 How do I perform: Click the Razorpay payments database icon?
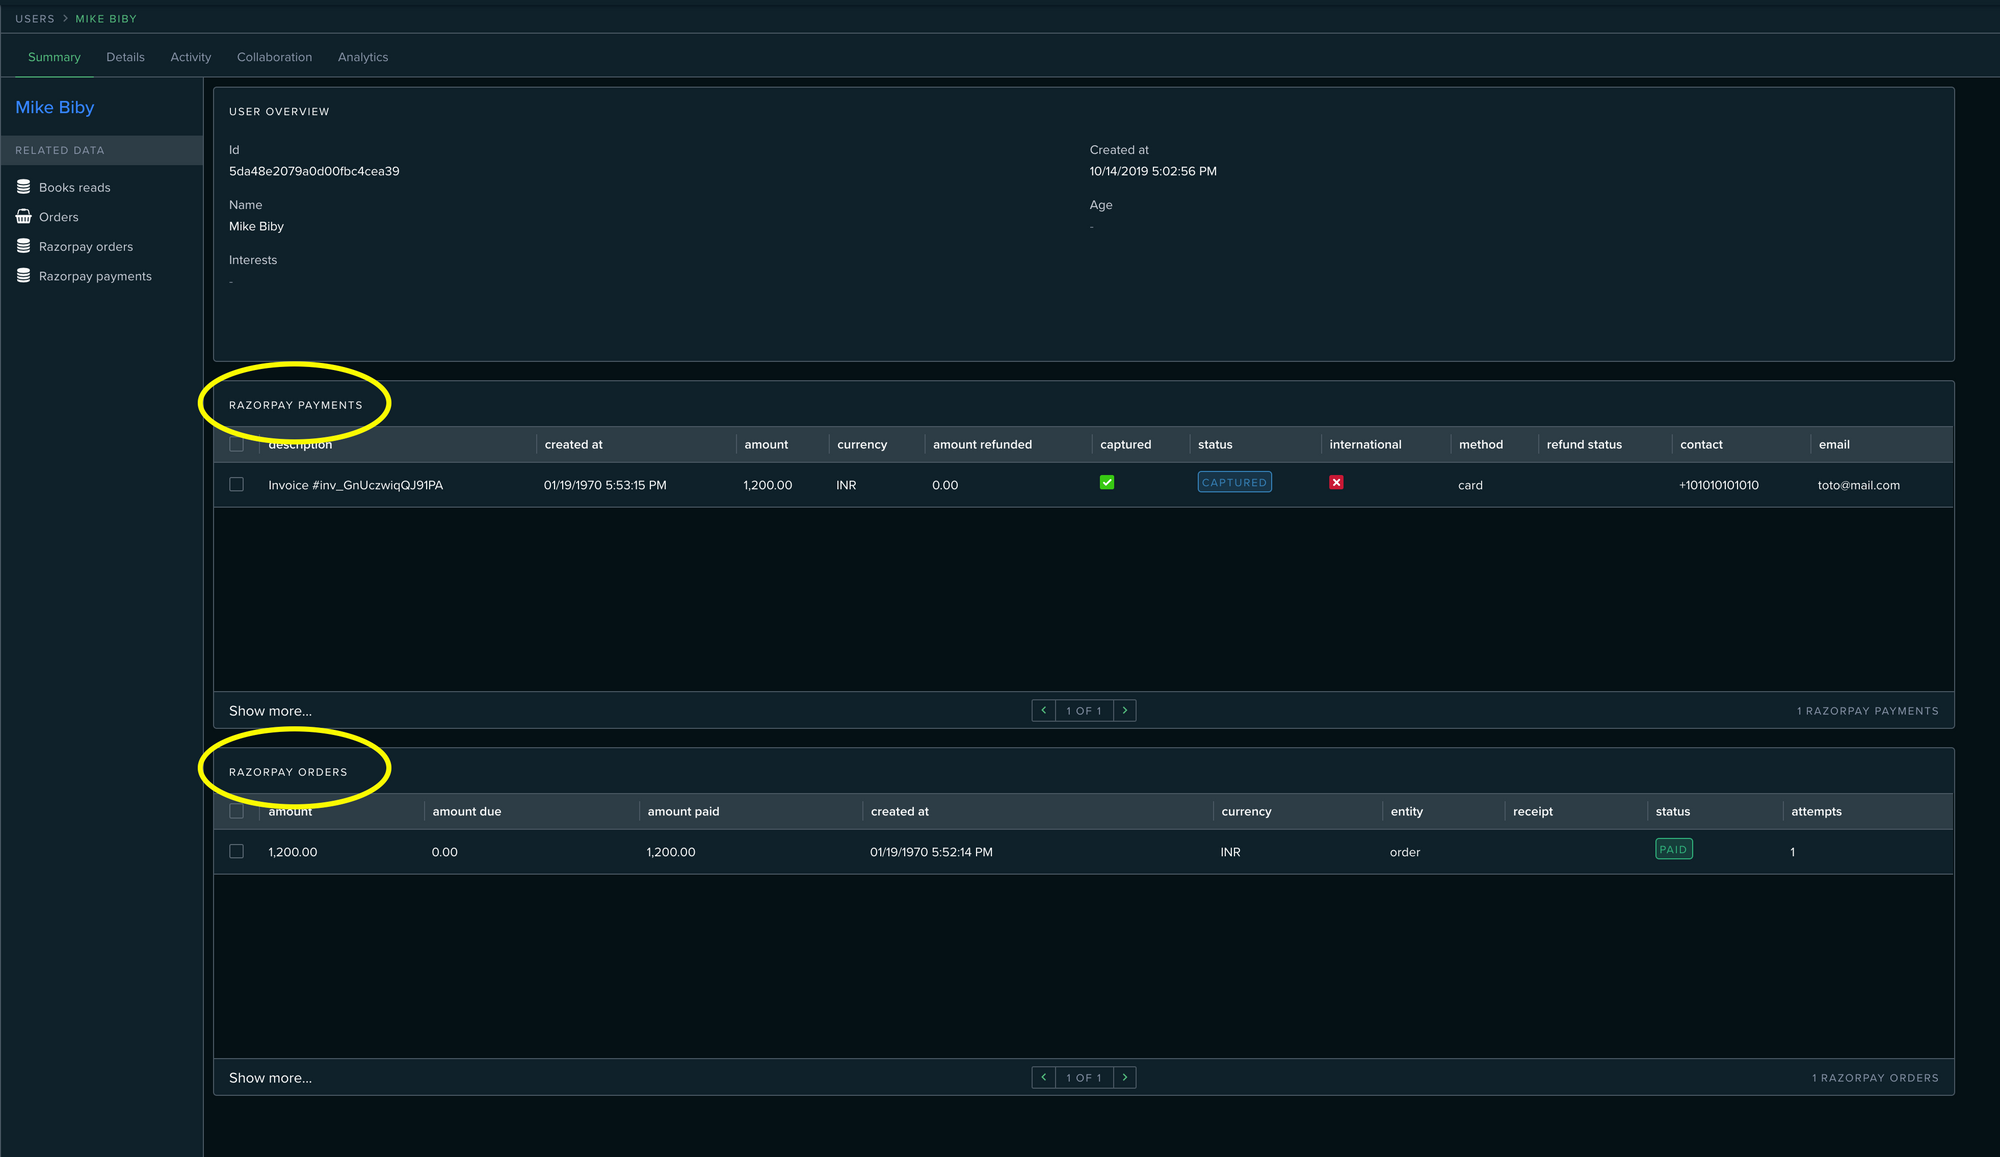(23, 276)
